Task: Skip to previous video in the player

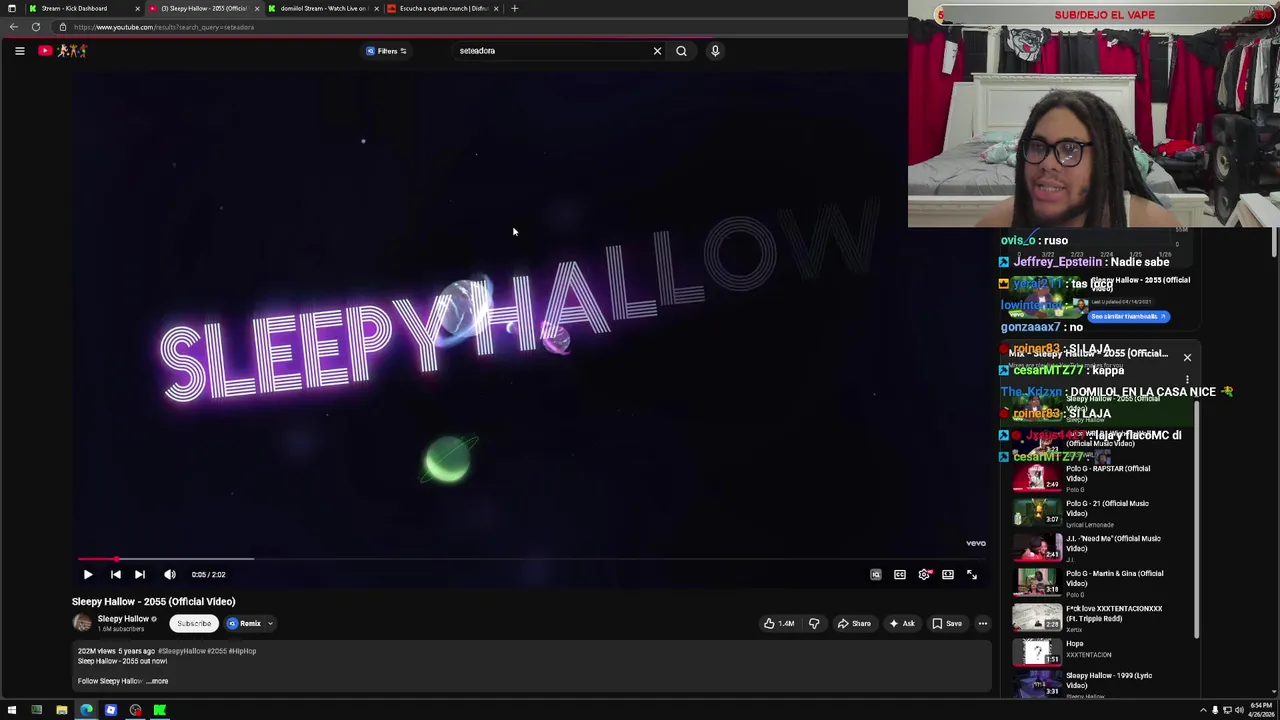Action: coord(115,575)
